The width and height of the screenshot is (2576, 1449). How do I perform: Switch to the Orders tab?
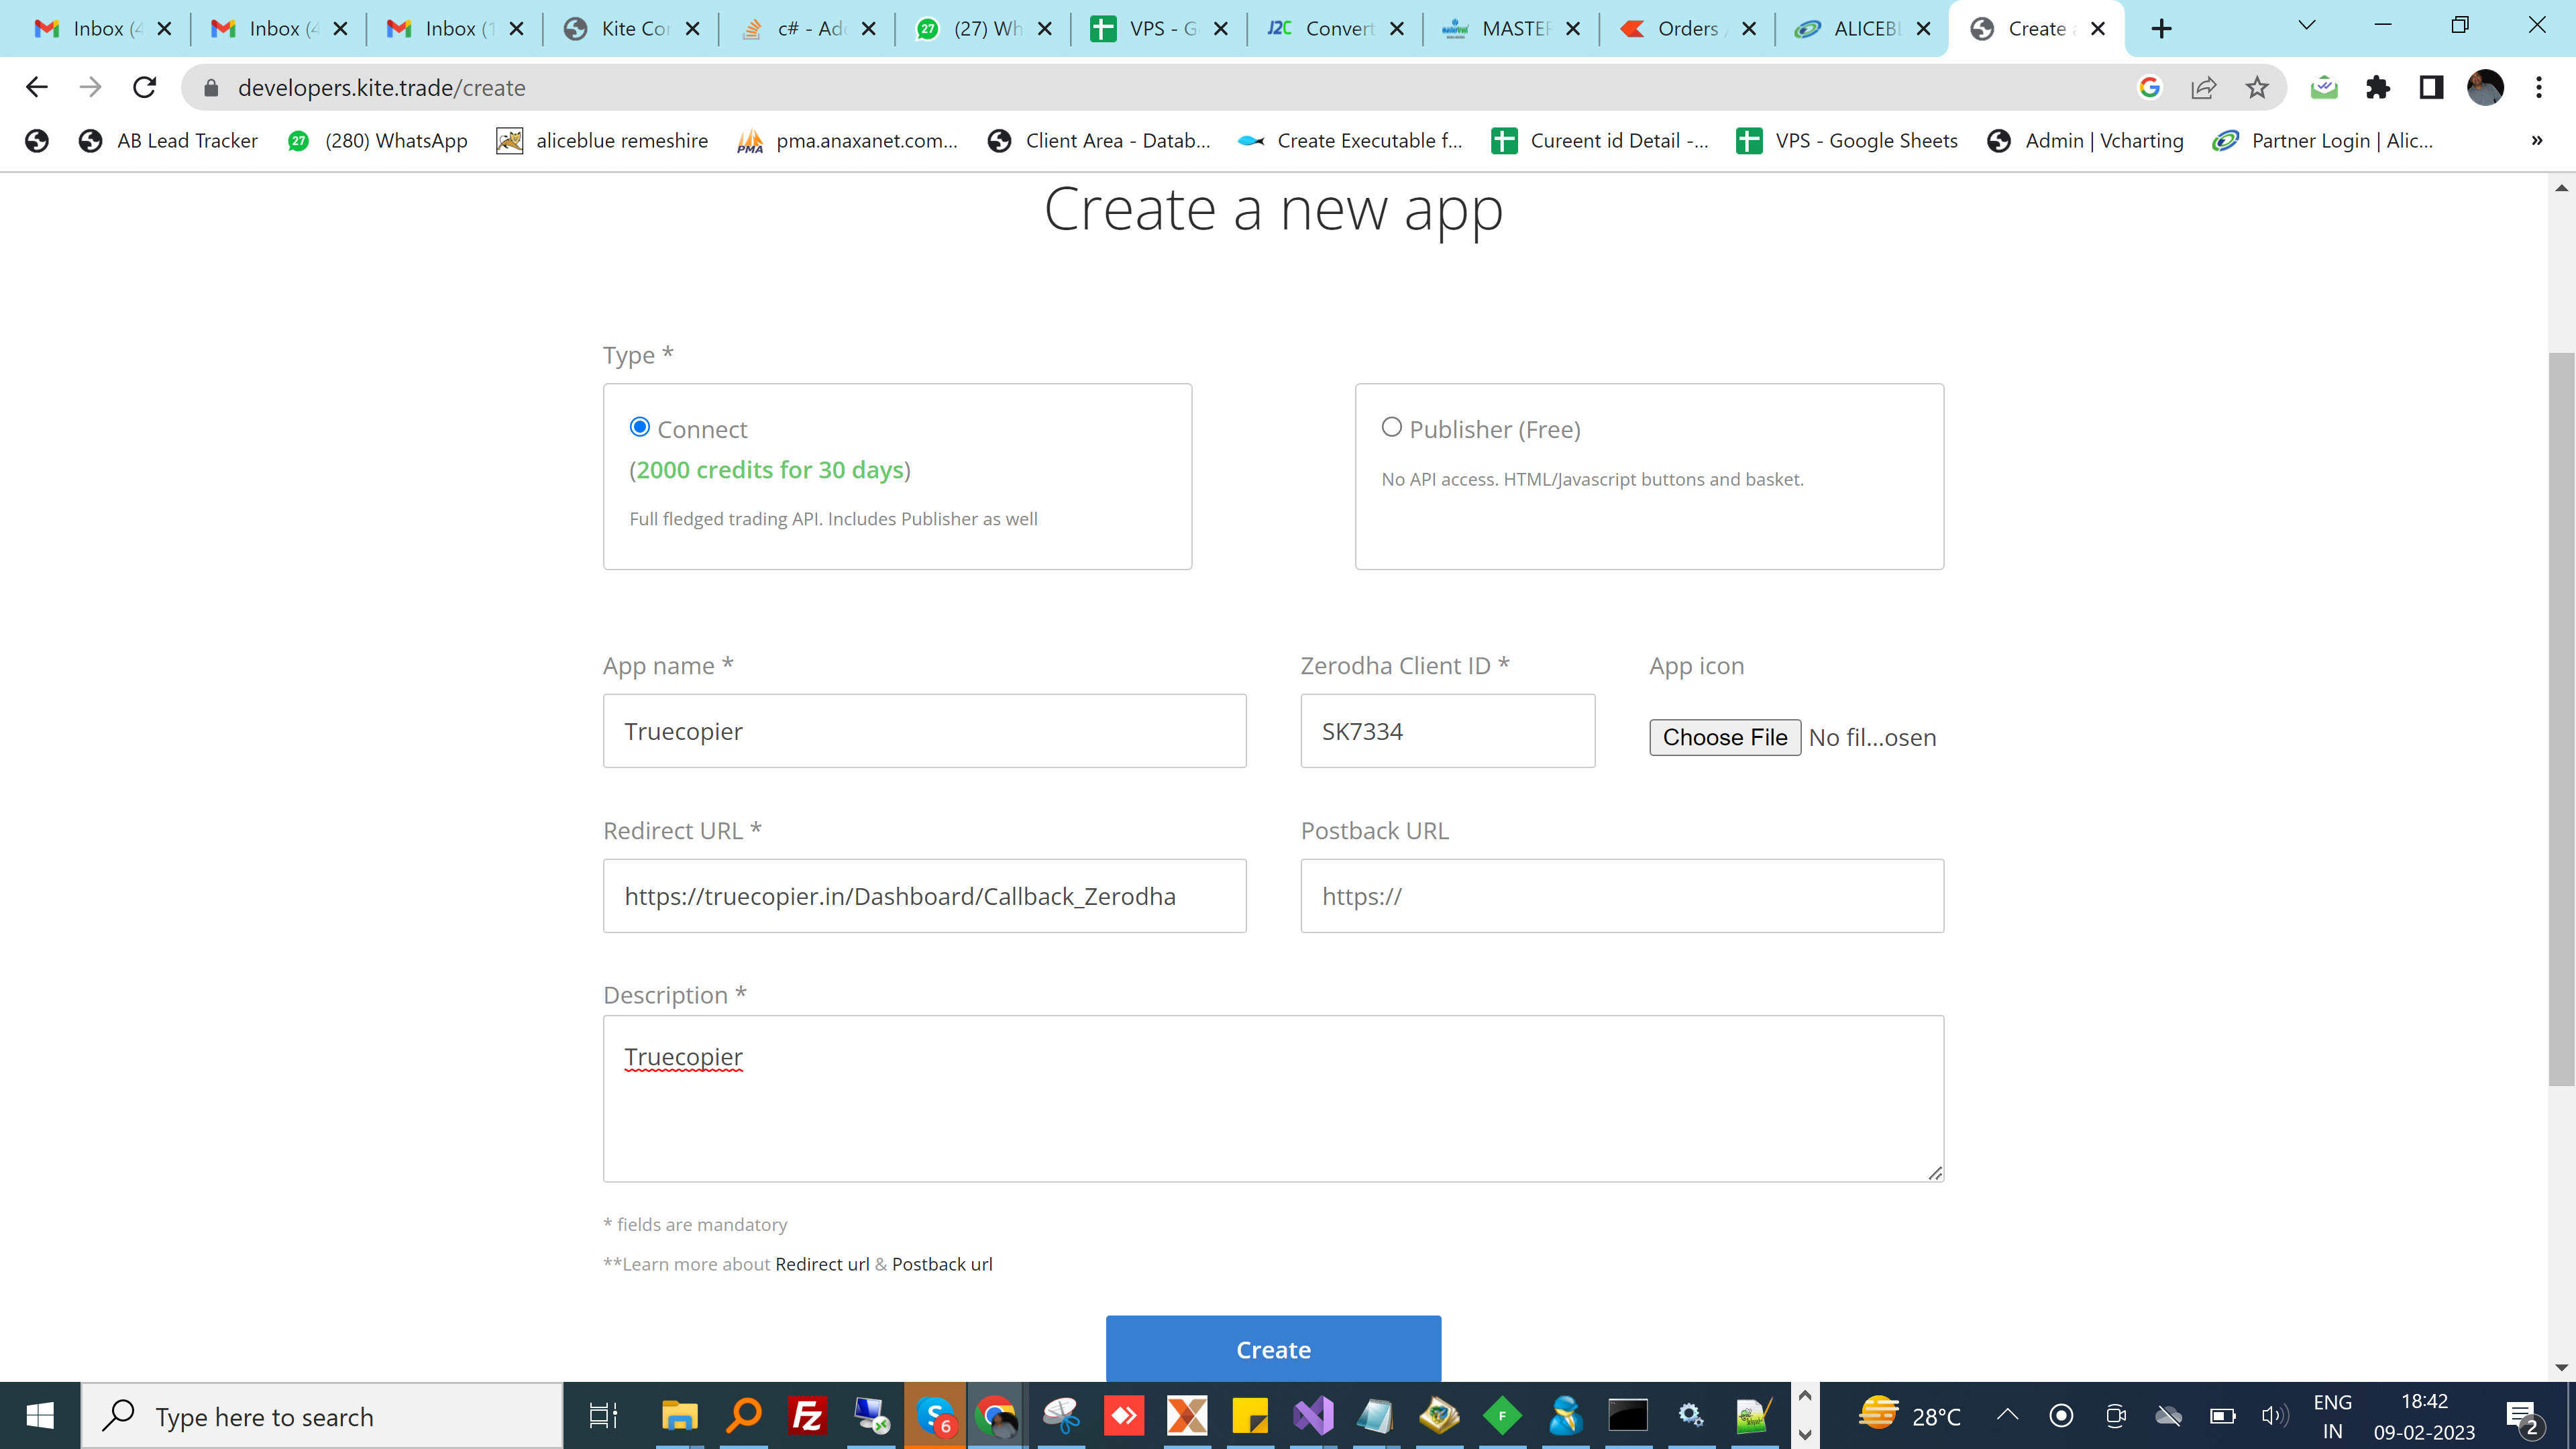(1676, 29)
